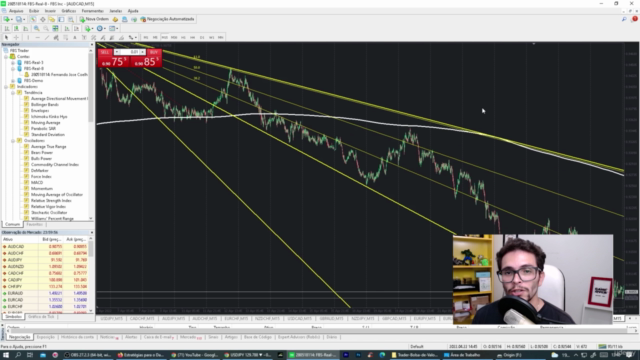Toggle the Navigator panel icon
This screenshot has height=360, width=640.
(52, 19)
